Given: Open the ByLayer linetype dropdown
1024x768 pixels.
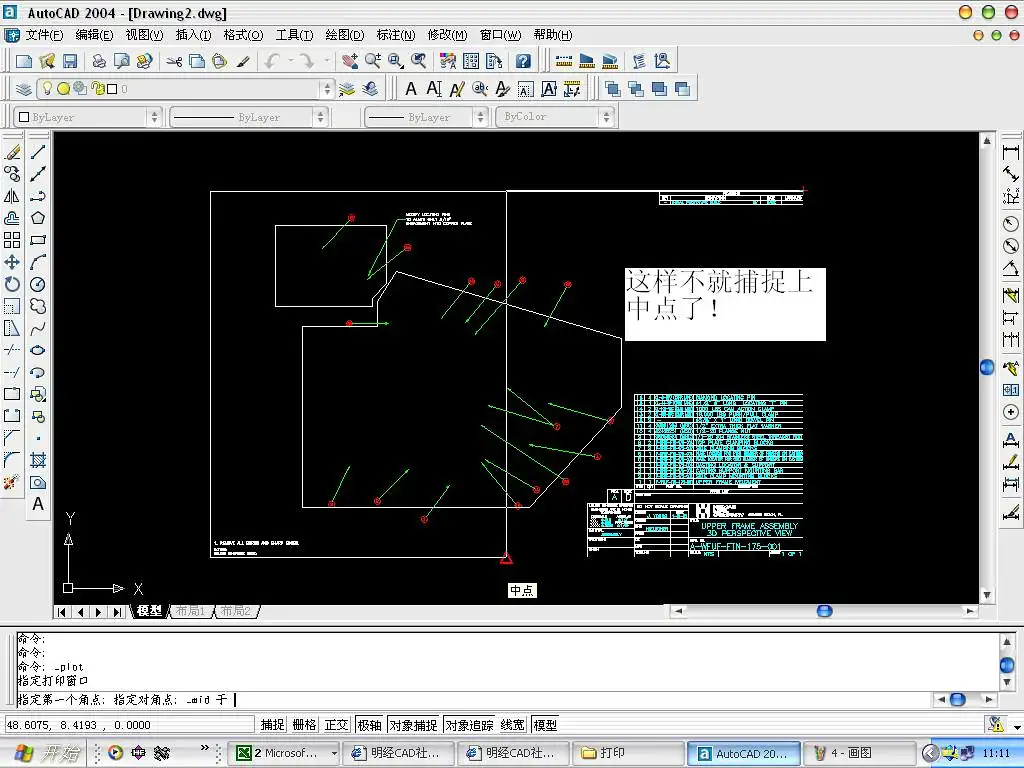Looking at the screenshot, I should (320, 117).
